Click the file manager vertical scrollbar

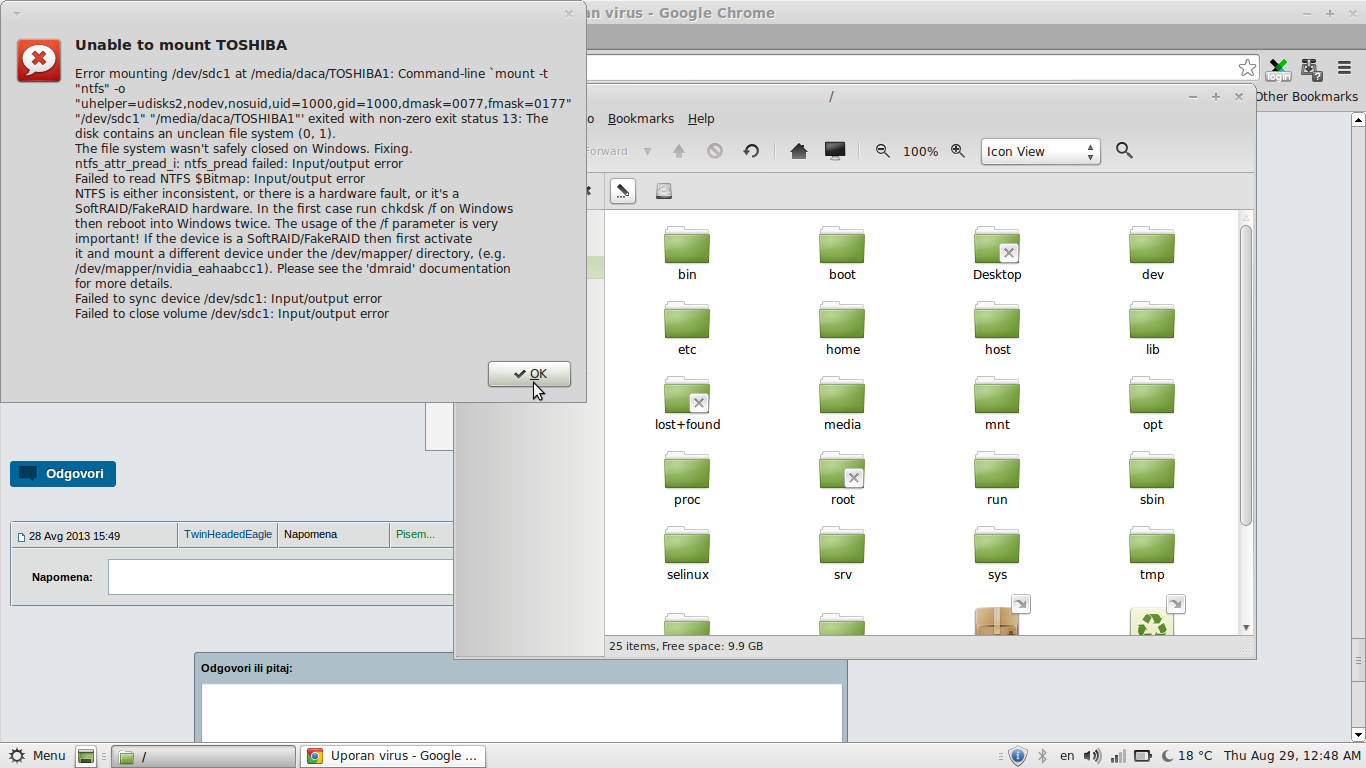click(1246, 375)
